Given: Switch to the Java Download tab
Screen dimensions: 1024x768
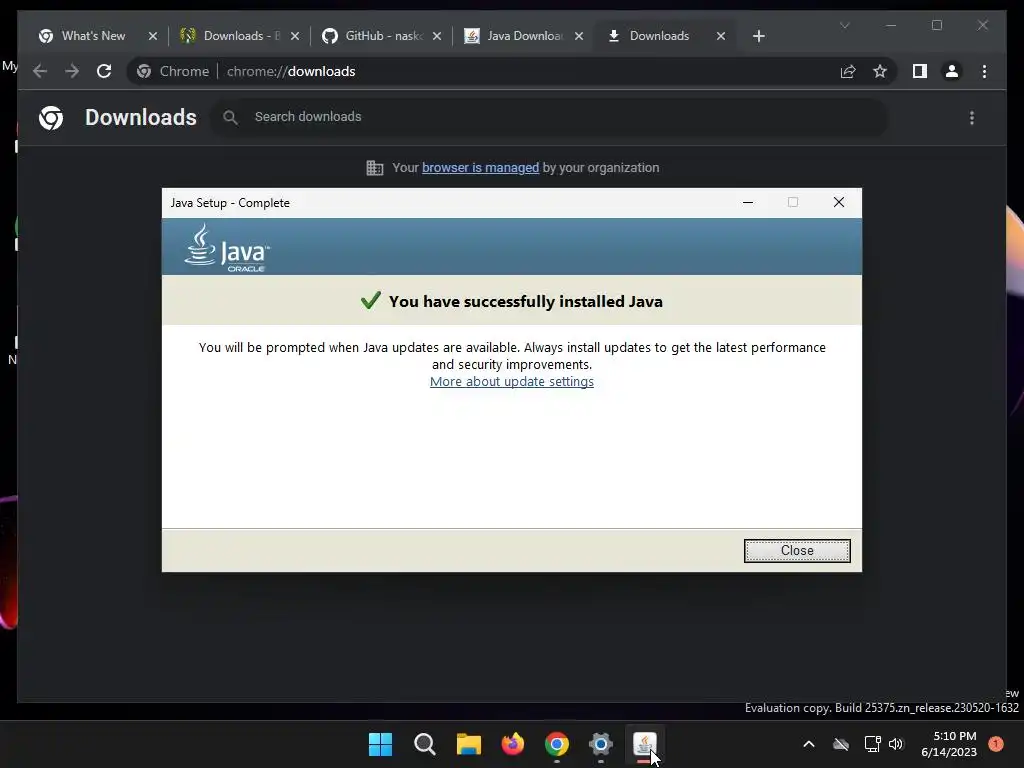Looking at the screenshot, I should 524,36.
